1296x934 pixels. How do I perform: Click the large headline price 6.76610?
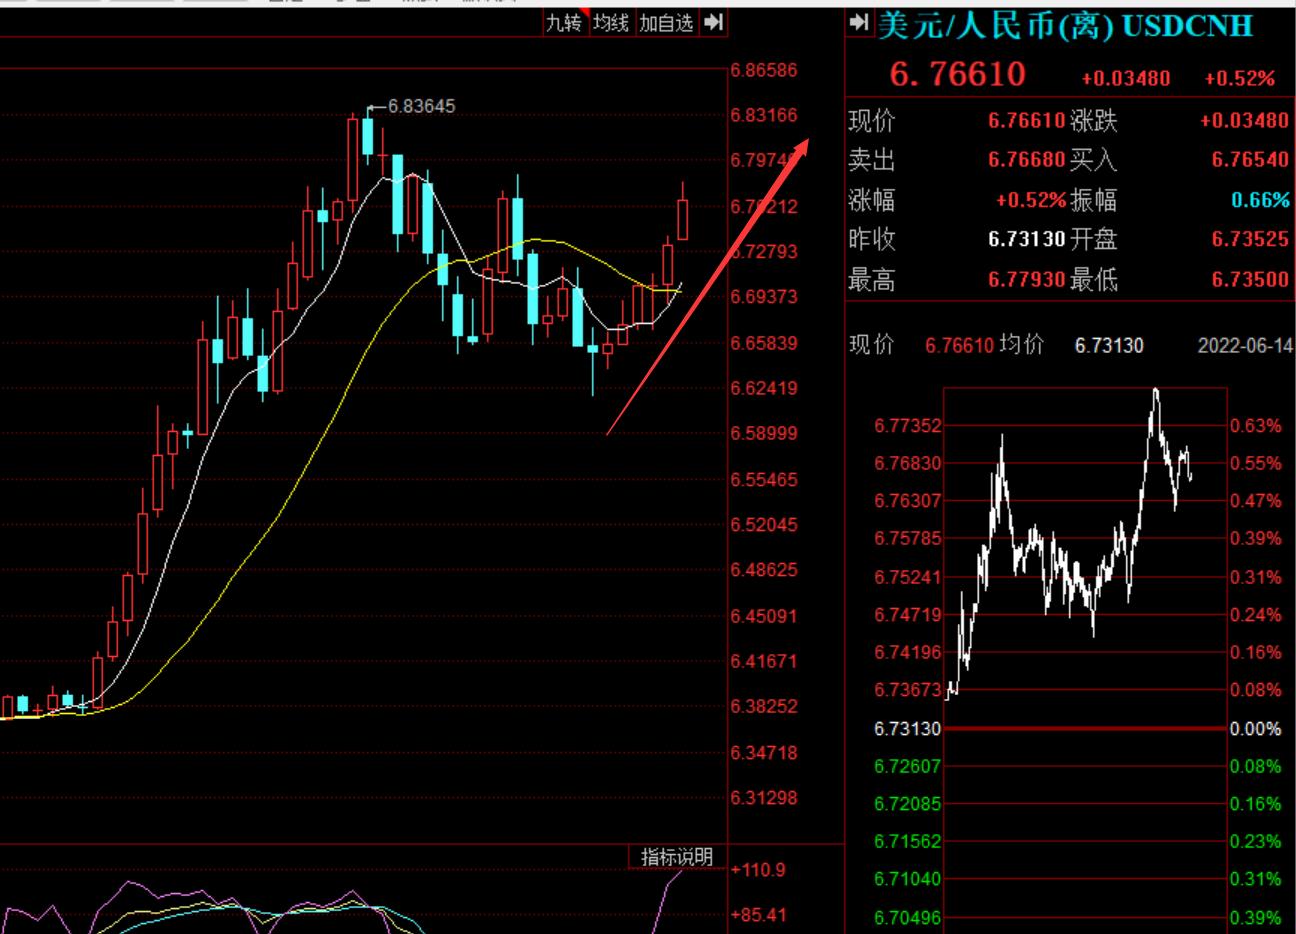point(958,74)
